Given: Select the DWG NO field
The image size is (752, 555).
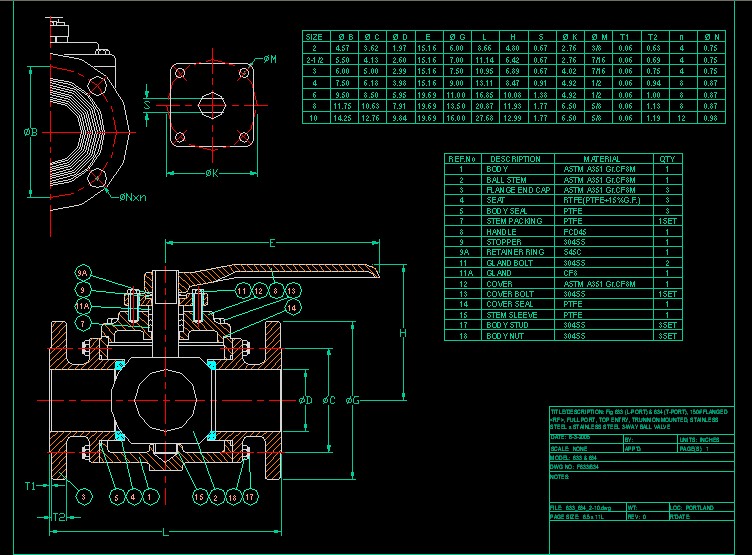Looking at the screenshot, I should [x=642, y=466].
